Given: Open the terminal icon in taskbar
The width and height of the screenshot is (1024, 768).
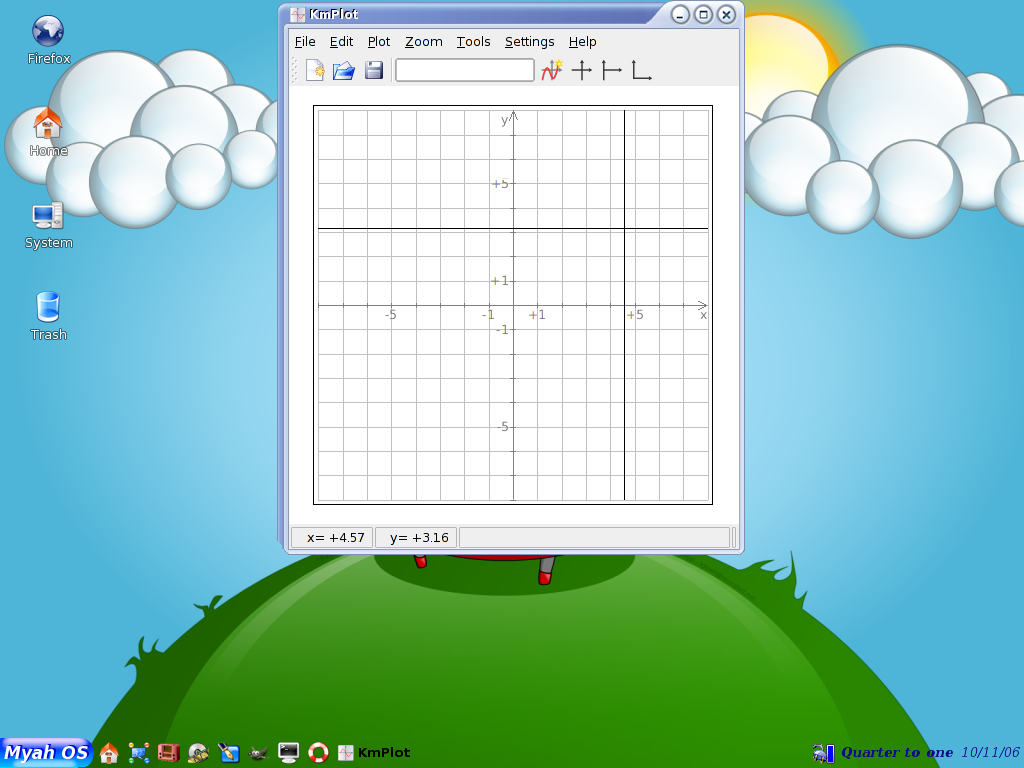Looking at the screenshot, I should tap(288, 753).
